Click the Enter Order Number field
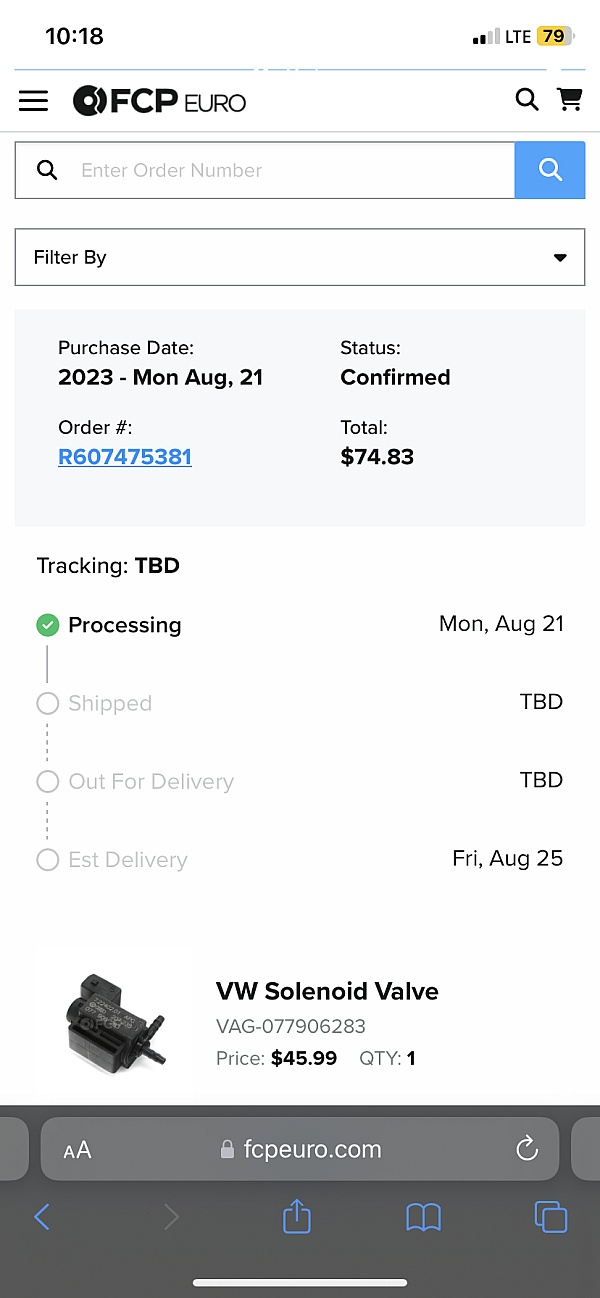 click(290, 170)
